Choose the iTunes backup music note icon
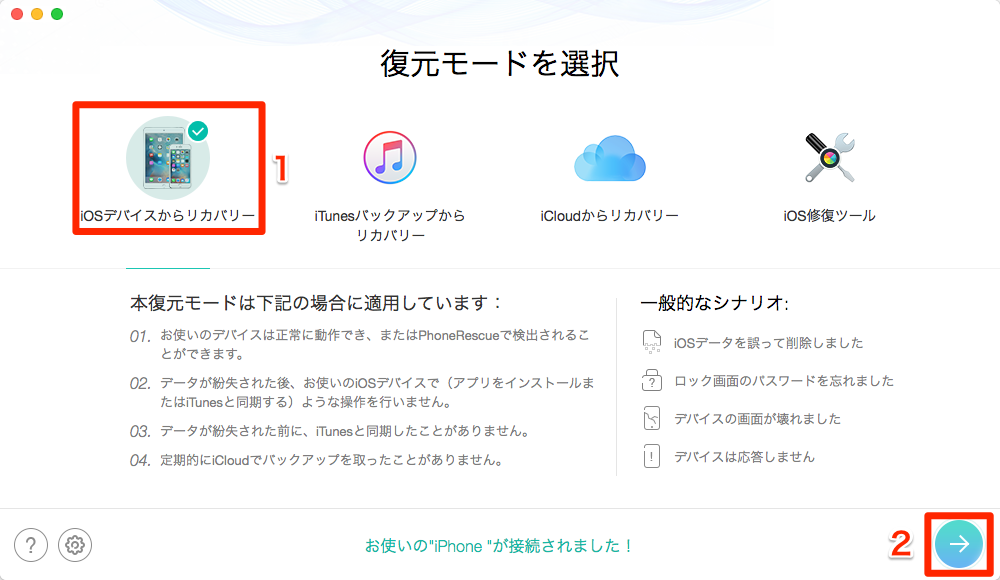 click(390, 158)
